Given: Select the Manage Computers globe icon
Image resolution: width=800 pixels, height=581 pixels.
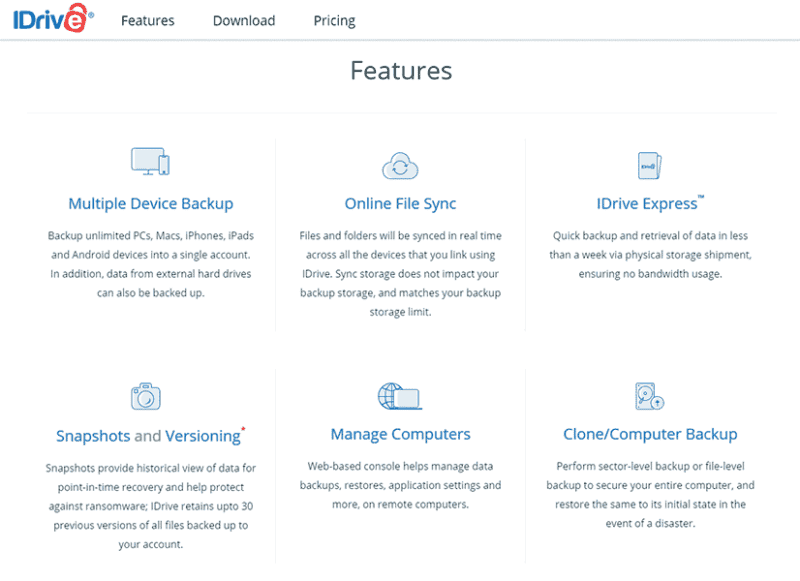Looking at the screenshot, I should pos(400,395).
